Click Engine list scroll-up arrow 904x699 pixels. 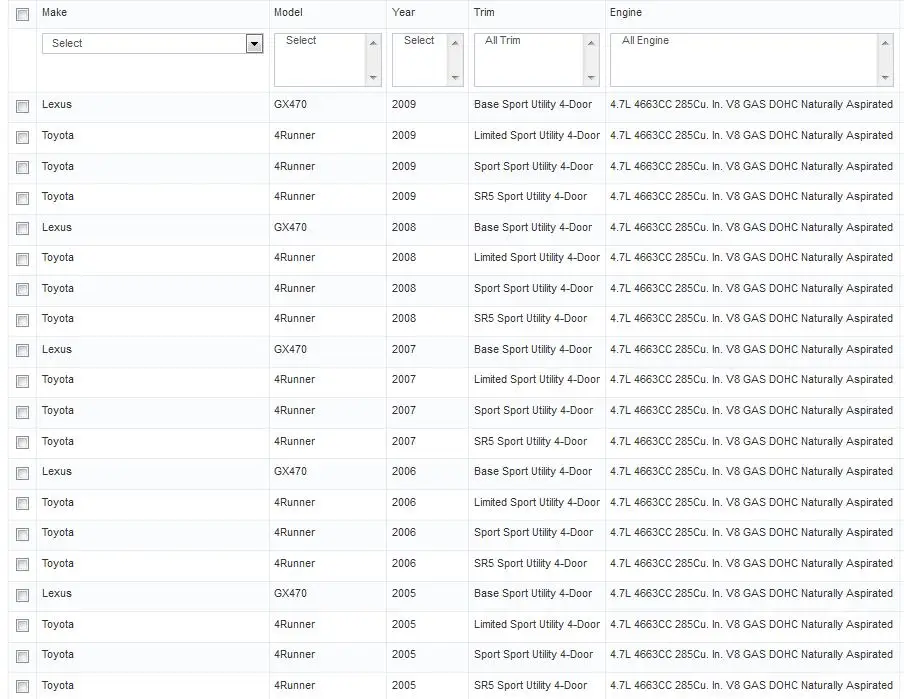pos(885,43)
